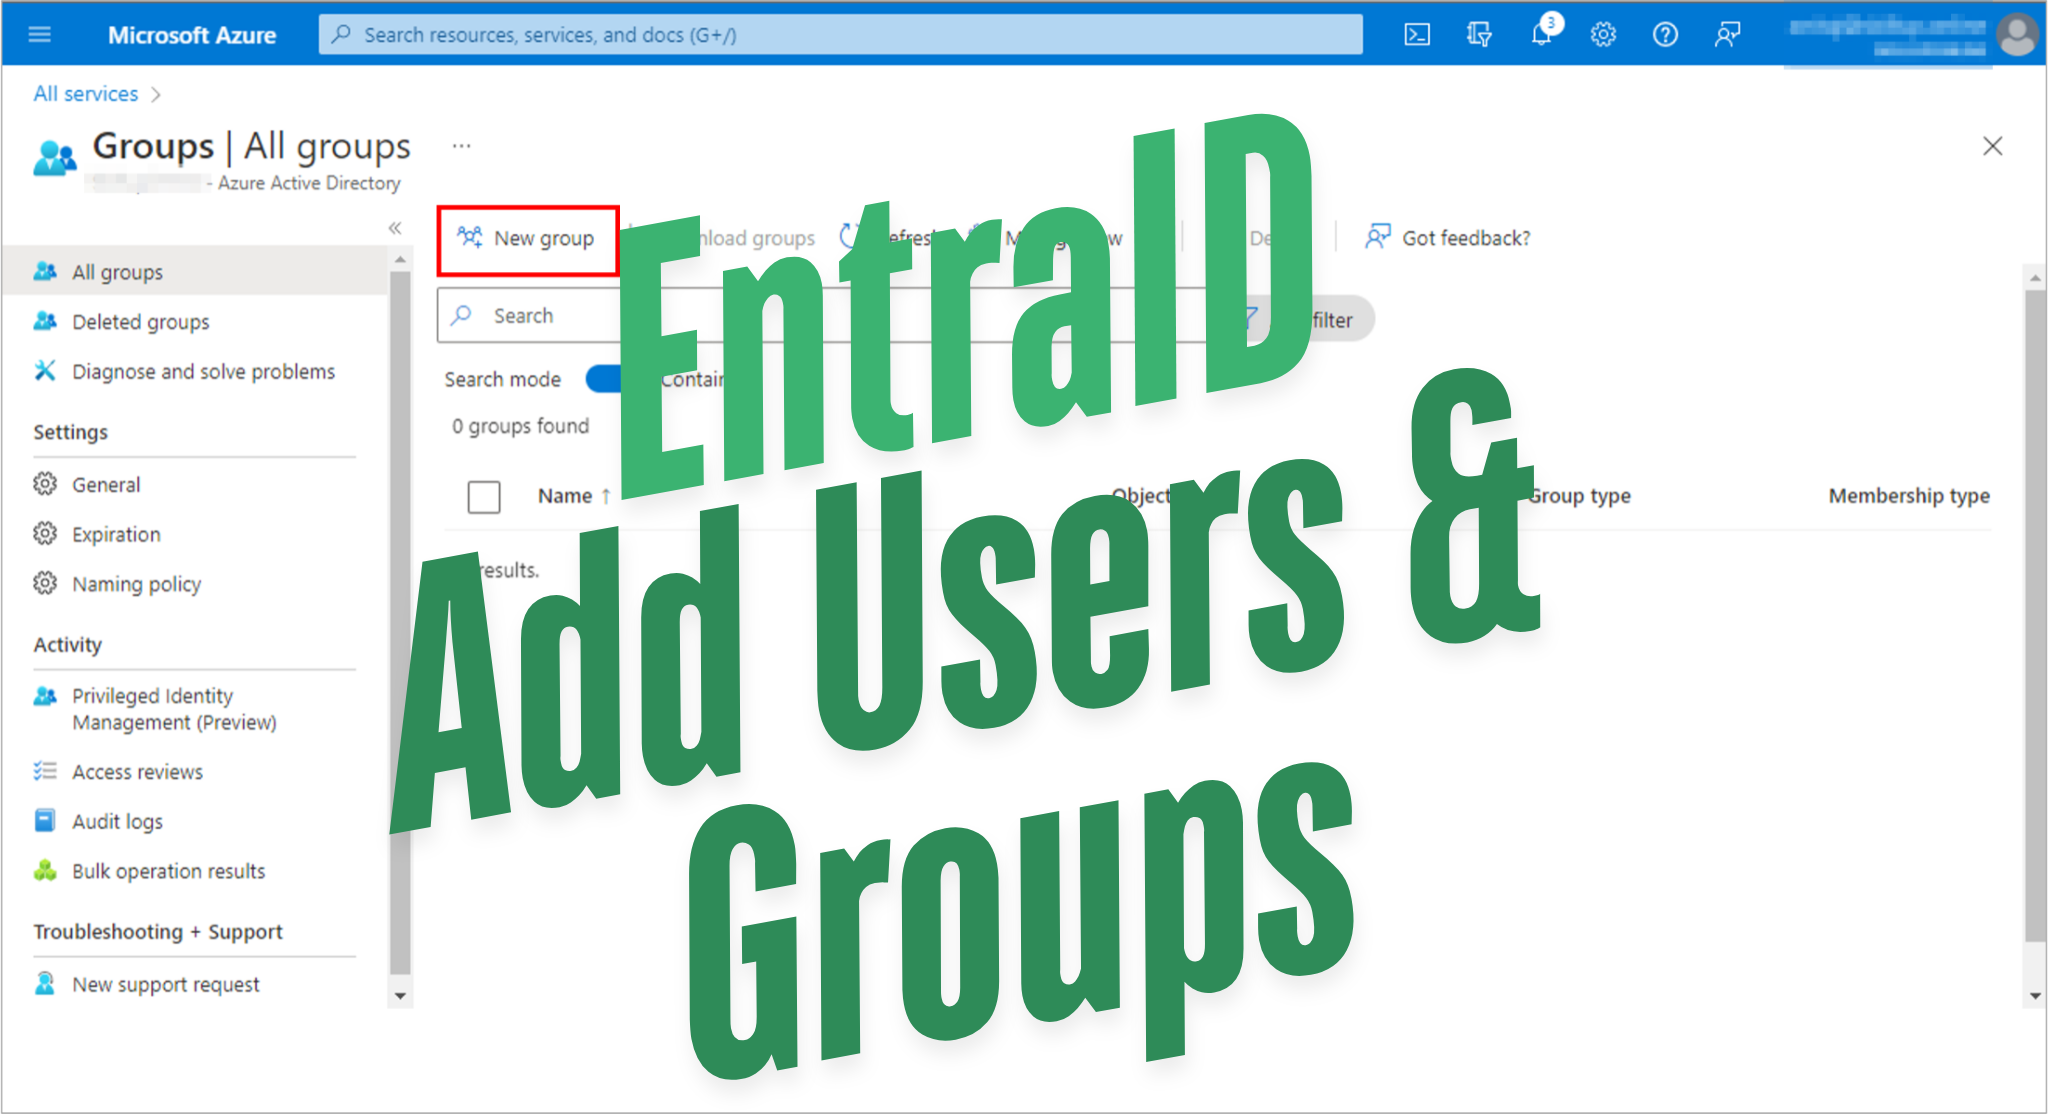Collapse the left navigation pane
2048x1114 pixels.
(395, 228)
